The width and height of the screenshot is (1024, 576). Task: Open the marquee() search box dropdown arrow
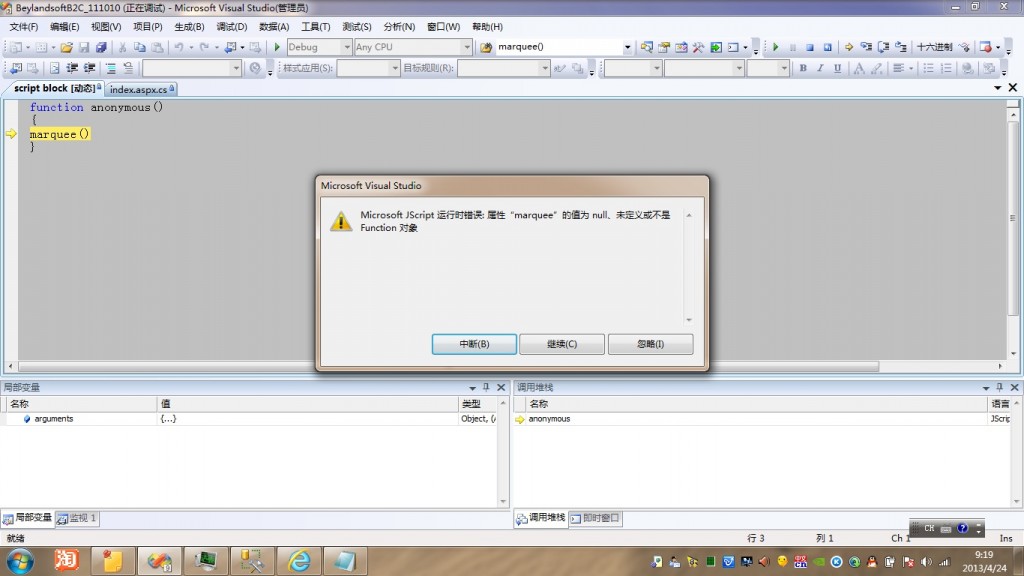(628, 46)
